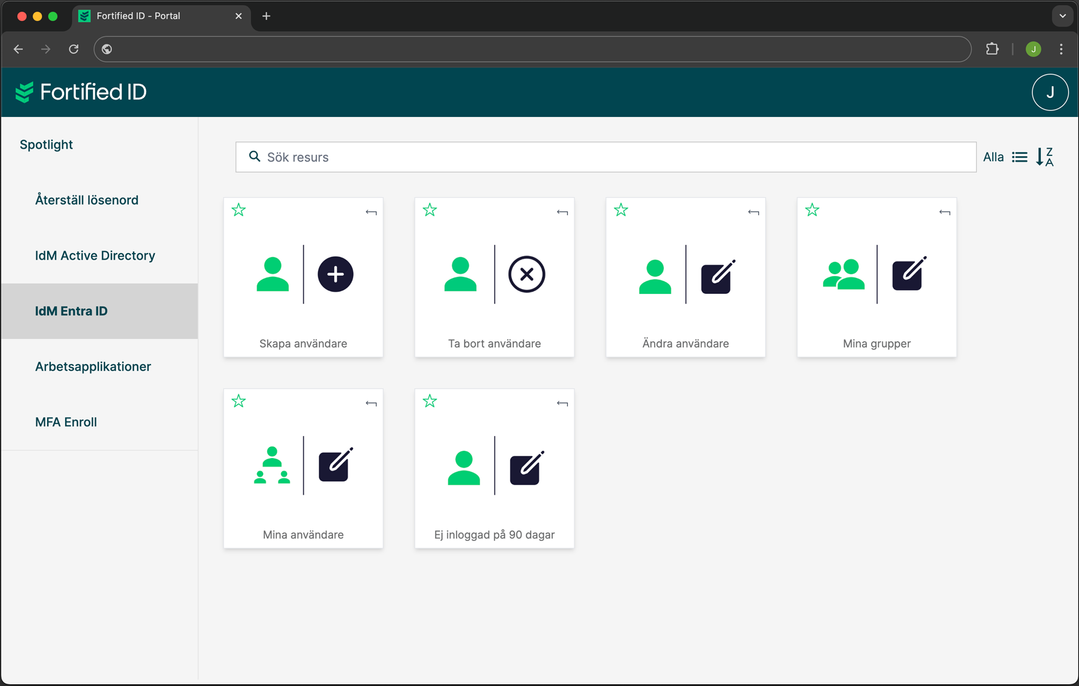The height and width of the screenshot is (686, 1079).
Task: Click the Mina grupper label
Action: click(x=877, y=343)
